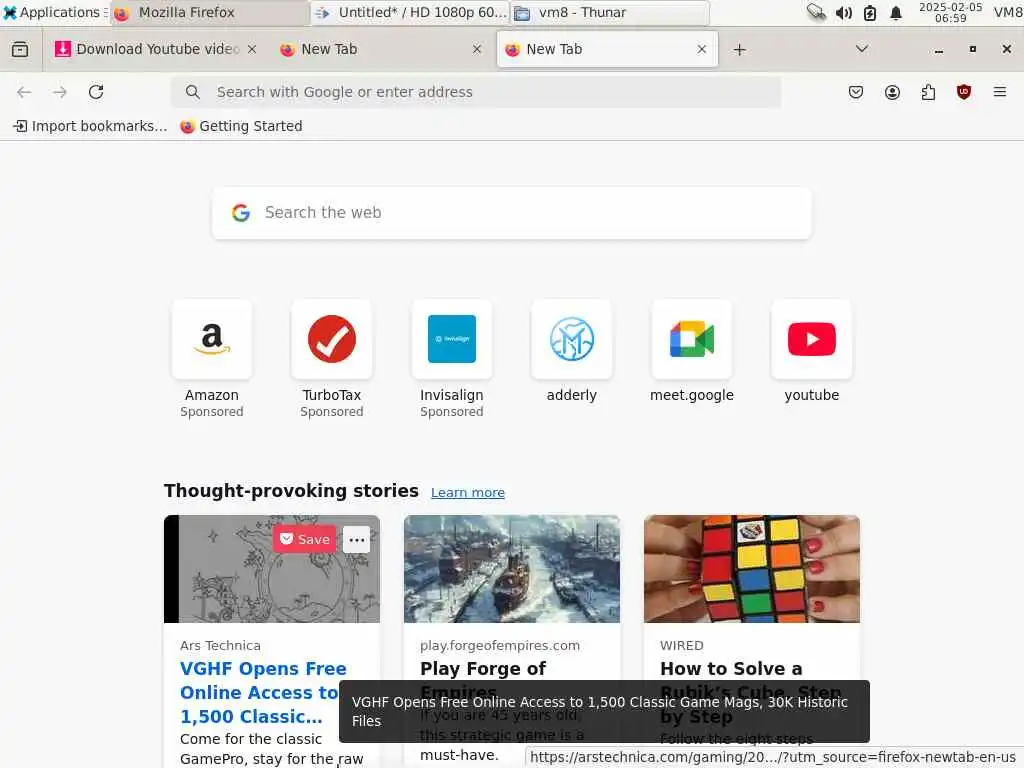
Task: Go forward one page
Action: click(60, 92)
